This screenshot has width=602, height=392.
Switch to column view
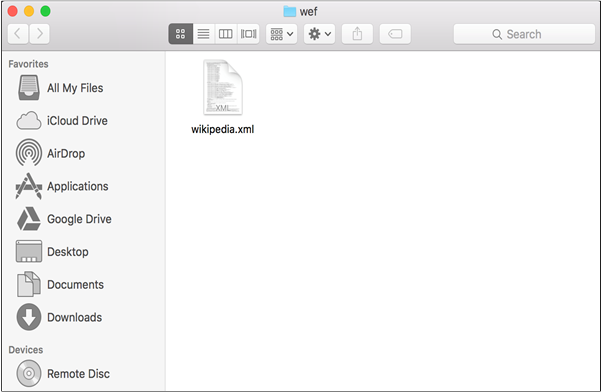click(226, 34)
